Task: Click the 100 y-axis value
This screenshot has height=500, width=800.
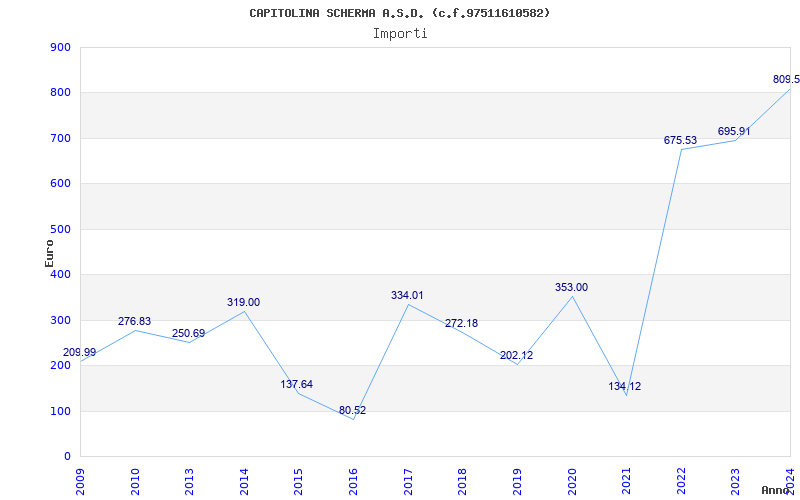Action: pyautogui.click(x=60, y=411)
